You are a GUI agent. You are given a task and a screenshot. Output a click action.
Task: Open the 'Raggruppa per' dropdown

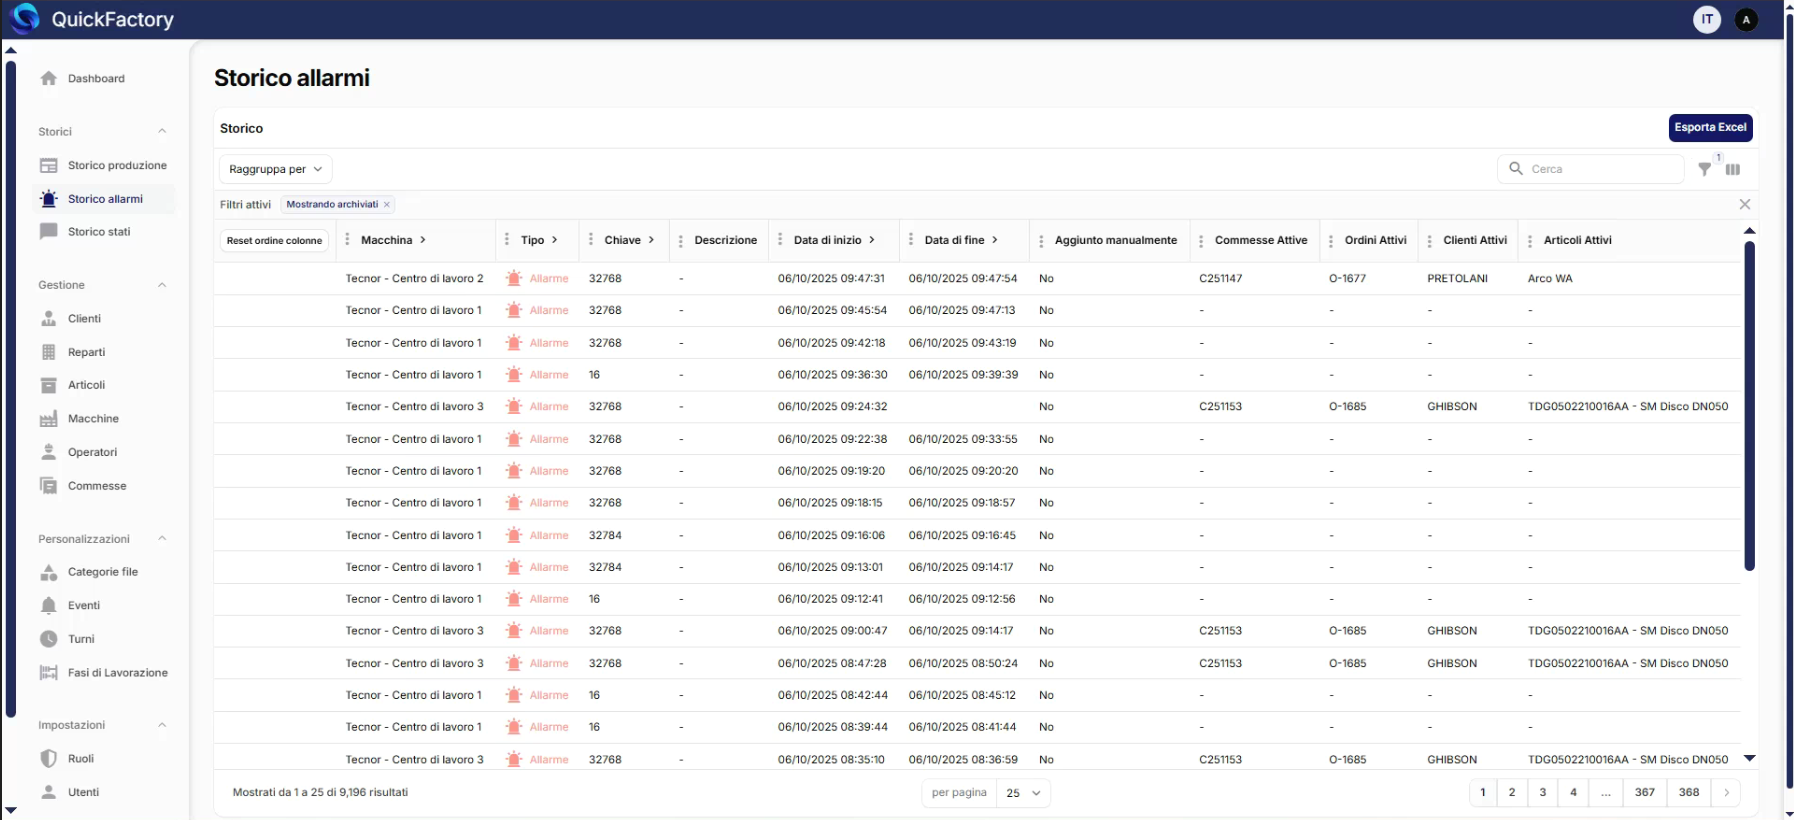tap(275, 170)
